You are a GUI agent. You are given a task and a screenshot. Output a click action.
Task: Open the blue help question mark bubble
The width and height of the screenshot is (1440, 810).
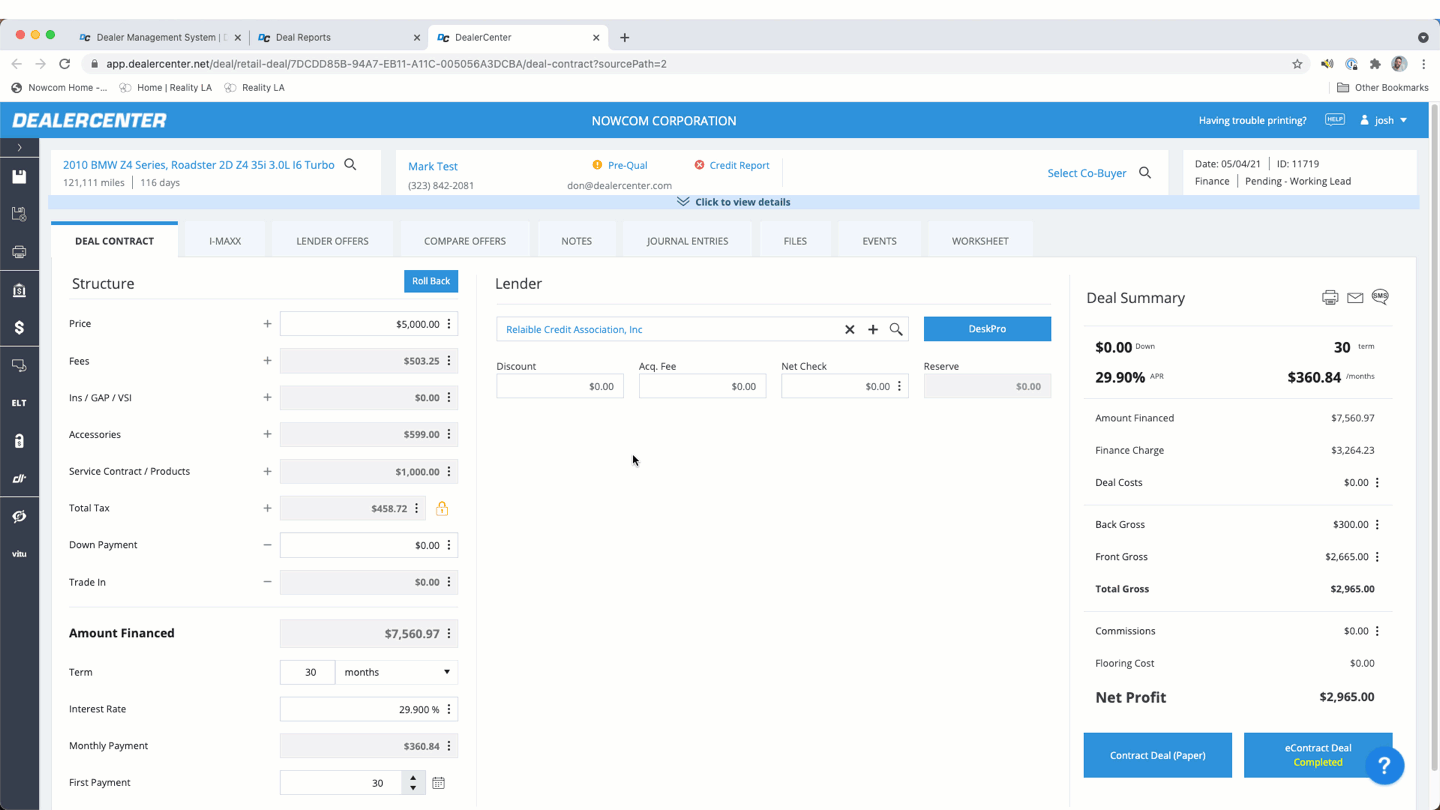coord(1384,766)
